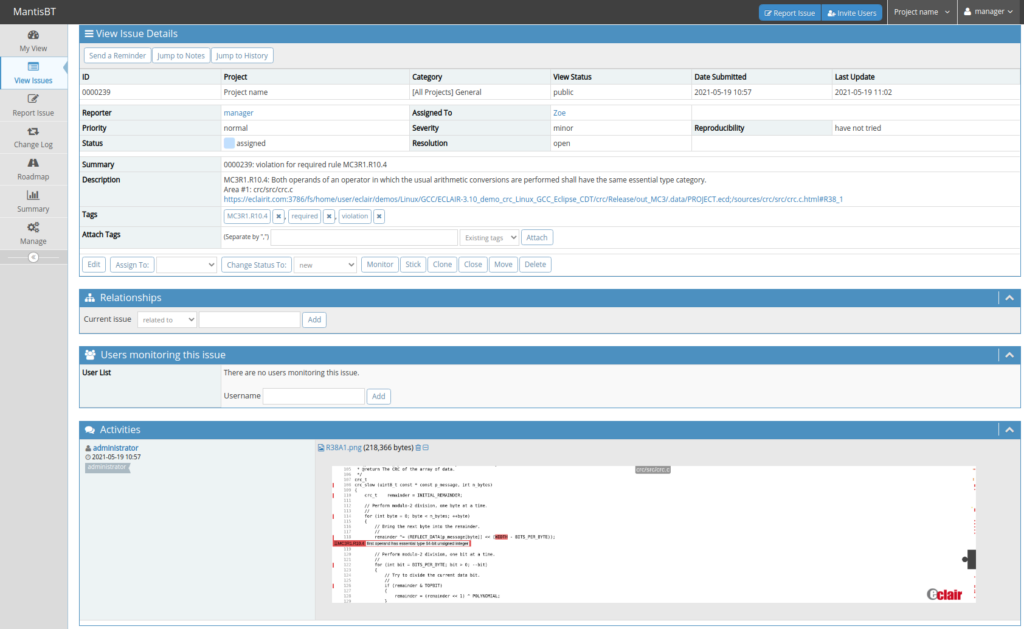Focus the related issue ID field
This screenshot has width=1024, height=629.
(x=249, y=320)
